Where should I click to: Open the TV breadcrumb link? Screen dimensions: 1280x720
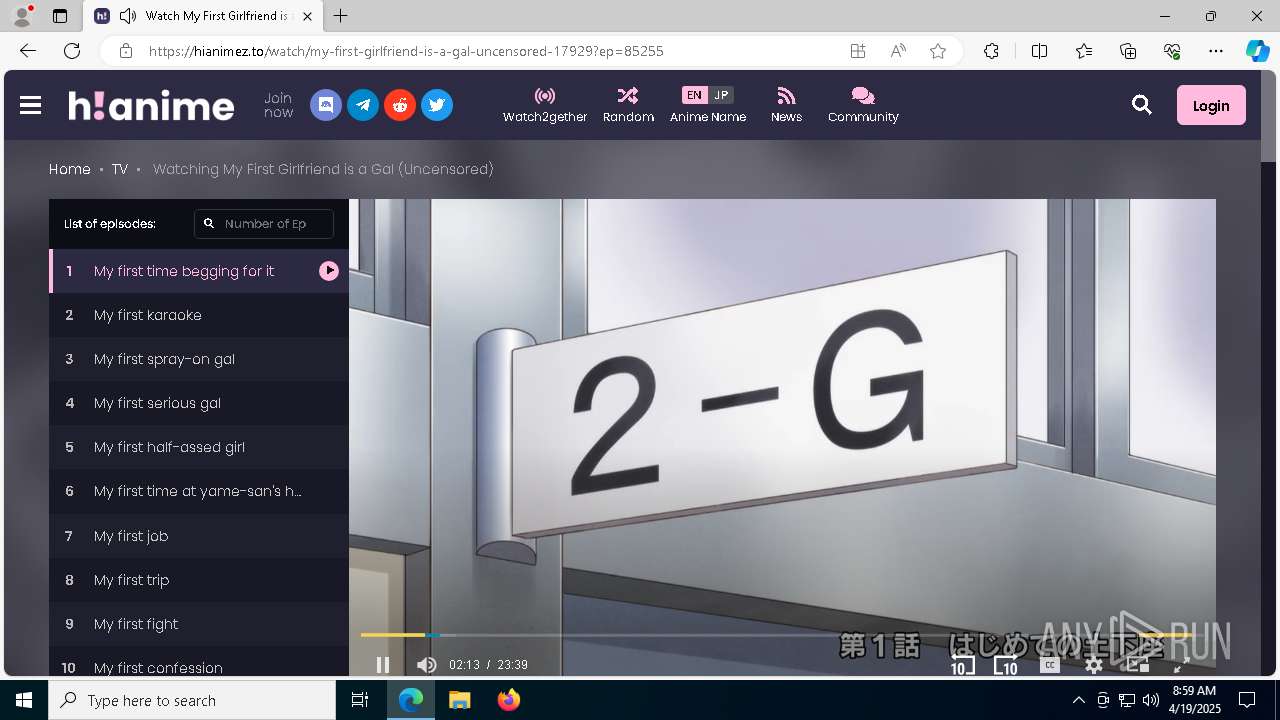coord(120,169)
